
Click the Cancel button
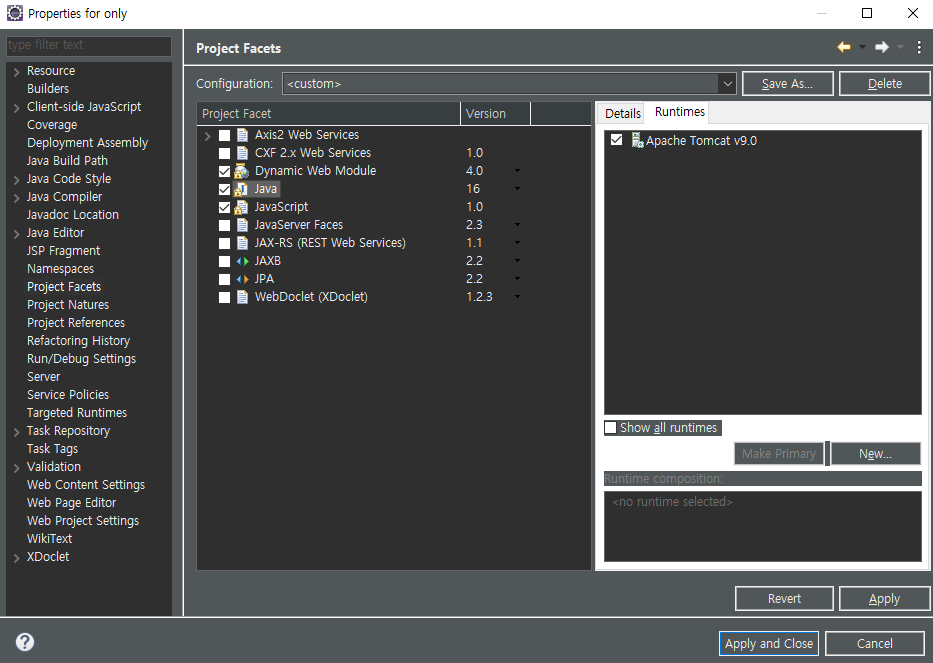875,643
